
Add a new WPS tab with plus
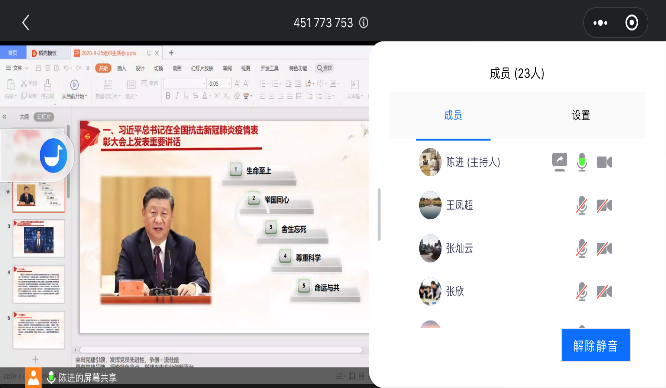coord(171,53)
